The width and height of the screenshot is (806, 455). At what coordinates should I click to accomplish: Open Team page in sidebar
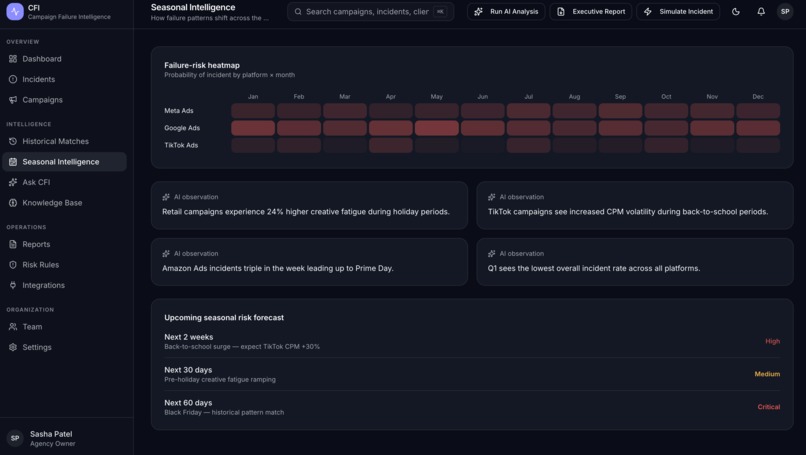point(64,326)
